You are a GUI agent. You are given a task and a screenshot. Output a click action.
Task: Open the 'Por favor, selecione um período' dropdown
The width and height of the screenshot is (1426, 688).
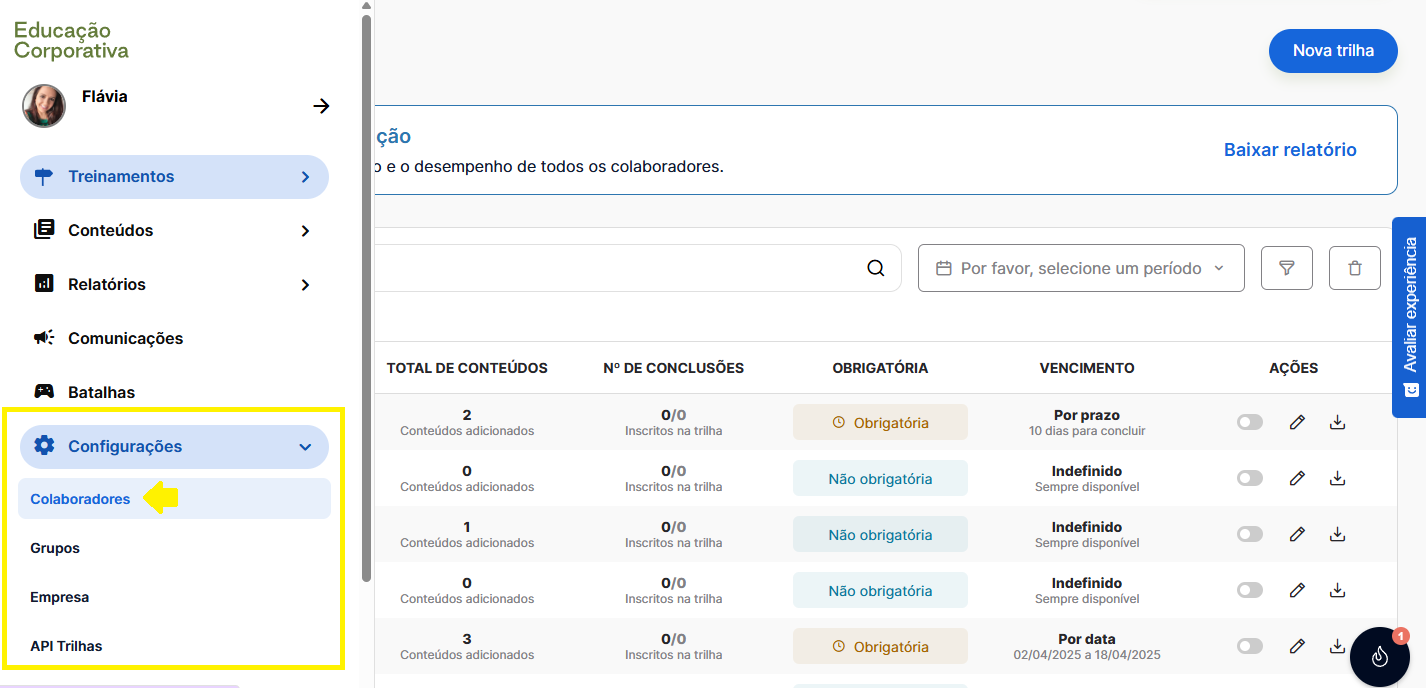(1081, 268)
